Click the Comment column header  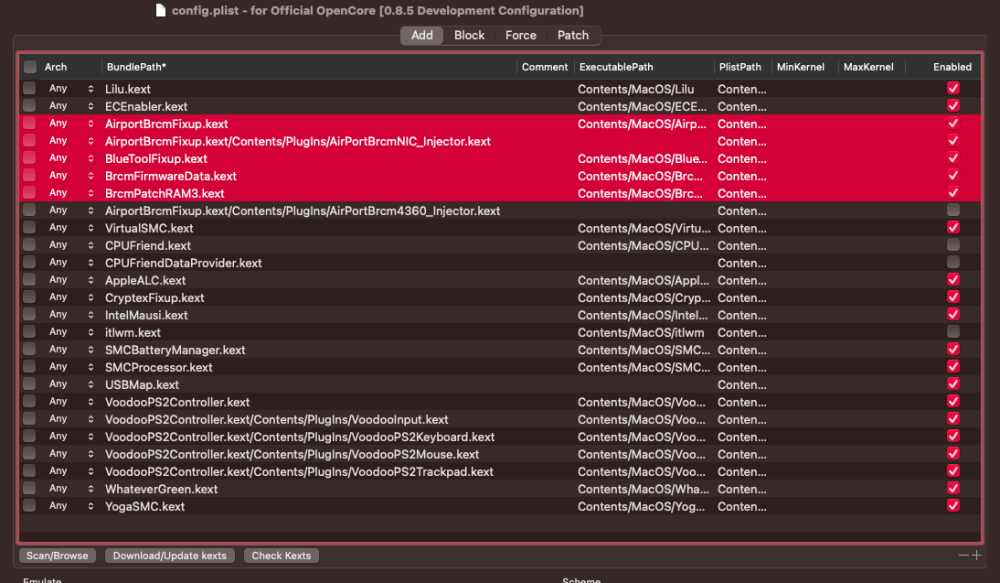tap(545, 66)
